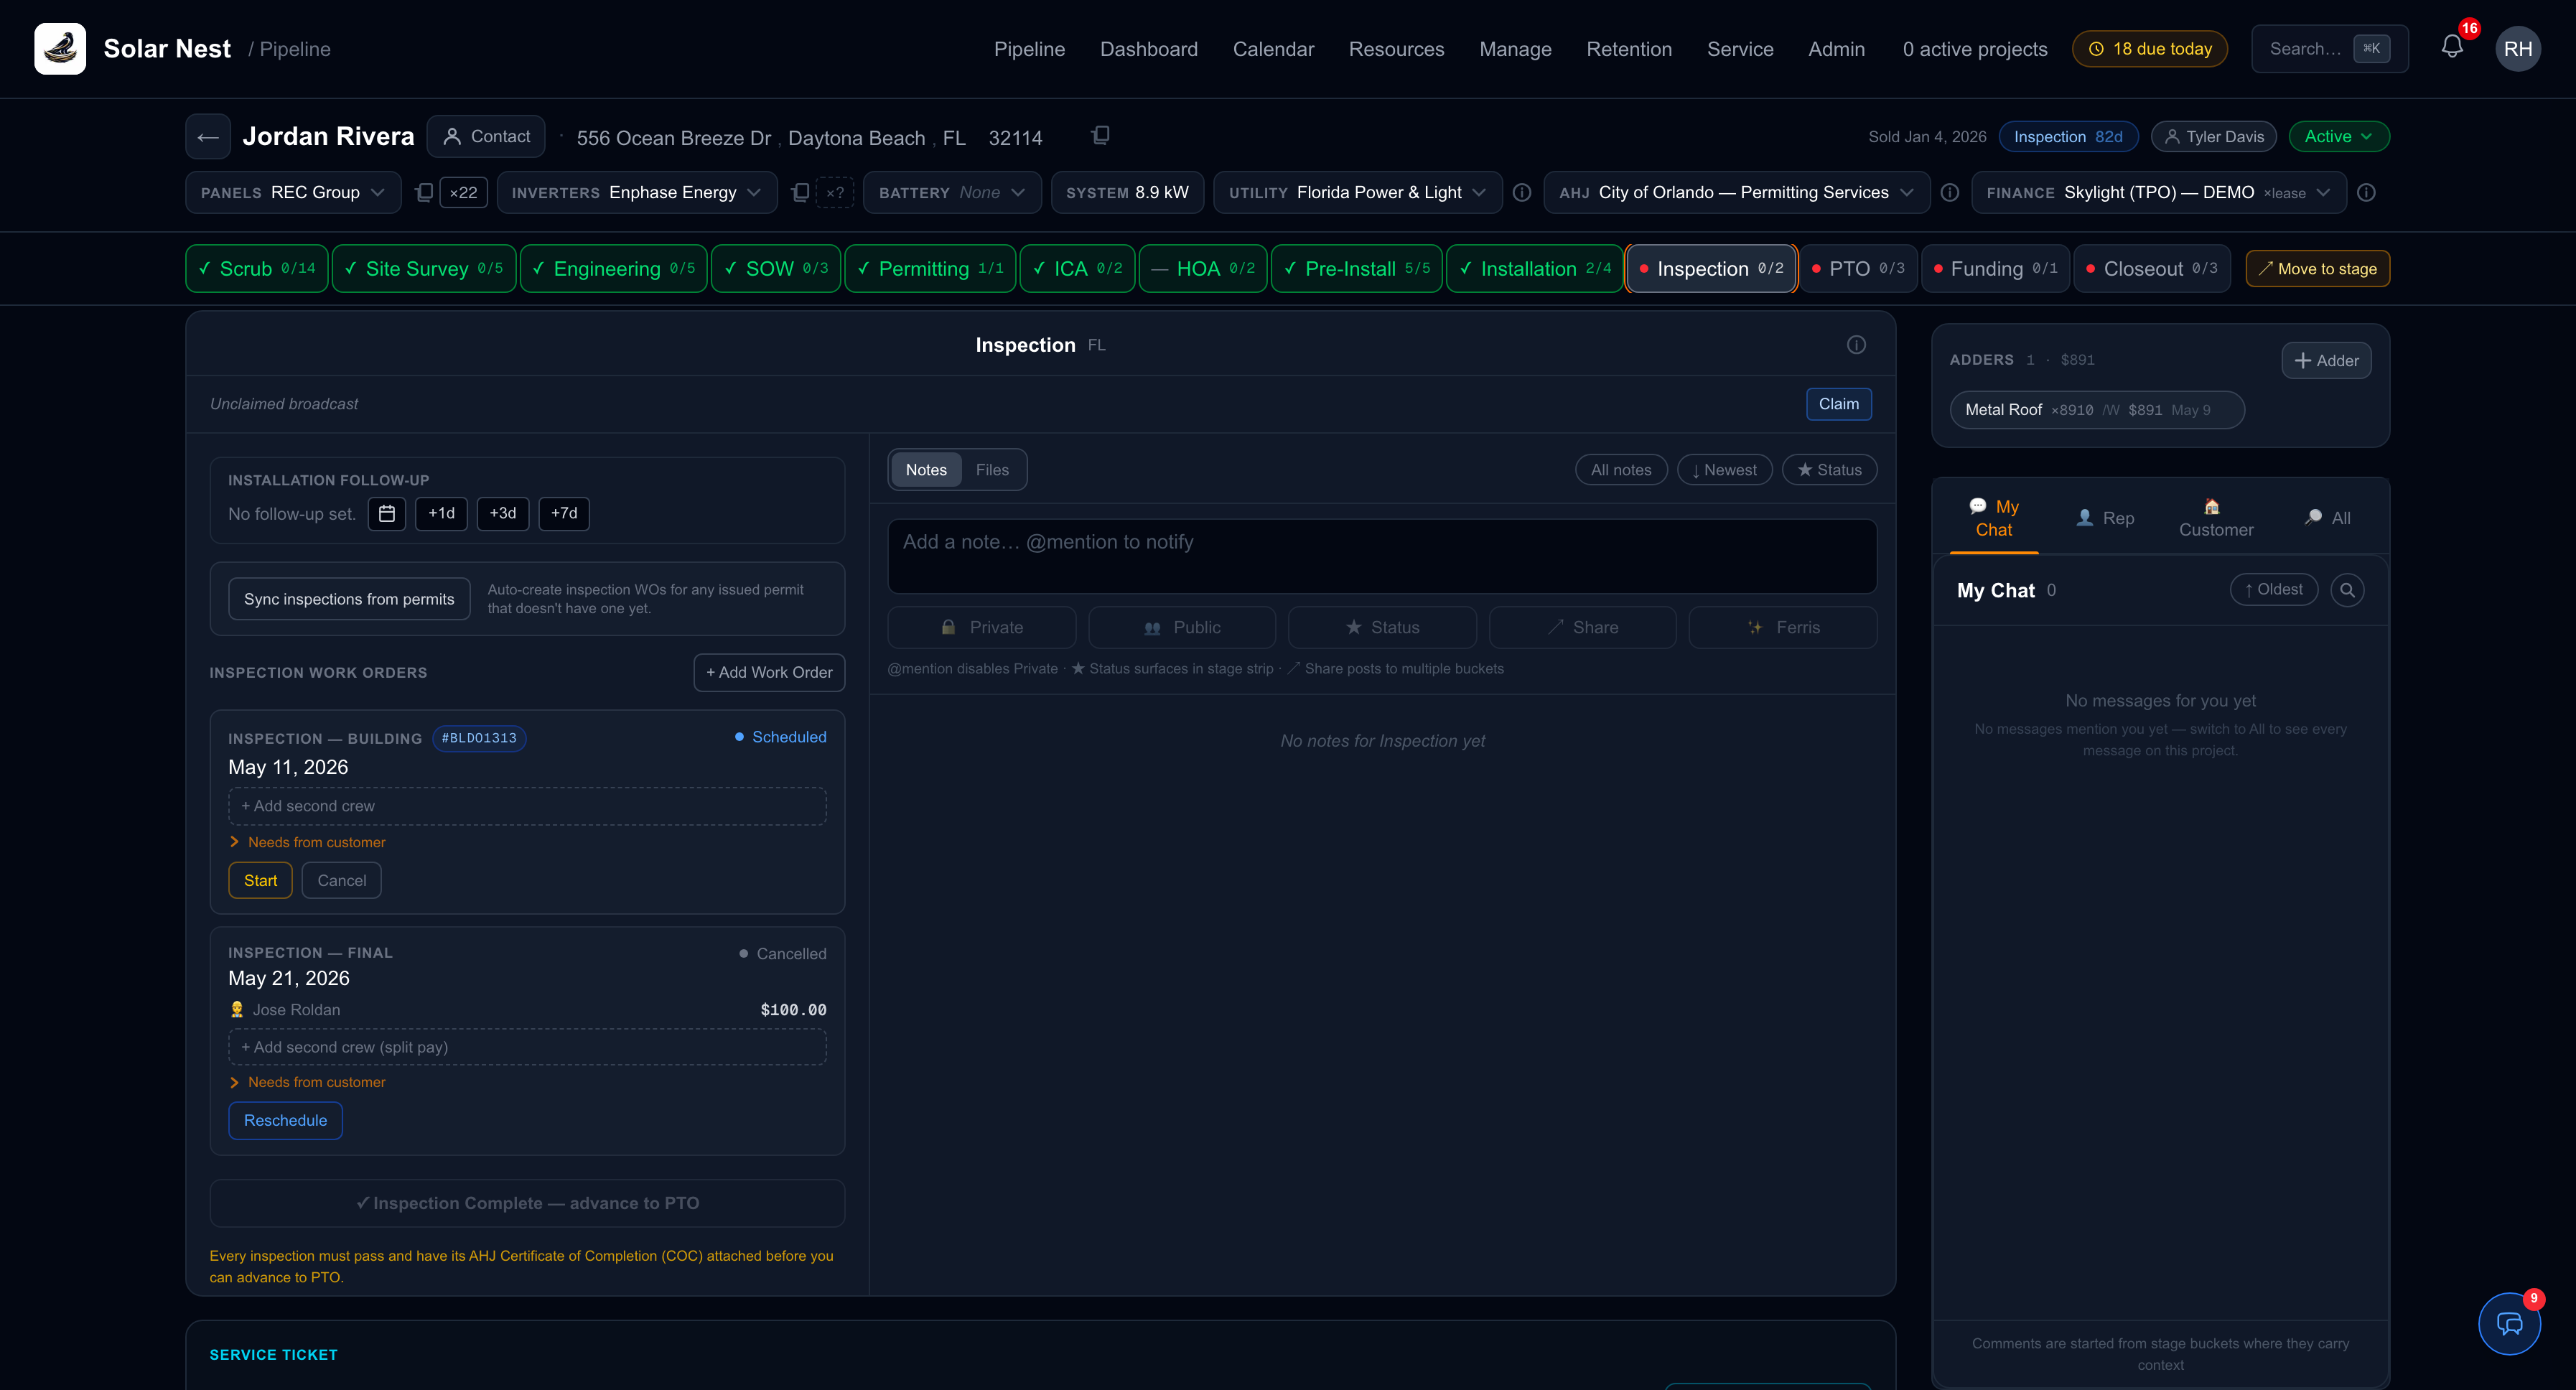The width and height of the screenshot is (2576, 1390).
Task: Mark note as Public
Action: coord(1182,627)
